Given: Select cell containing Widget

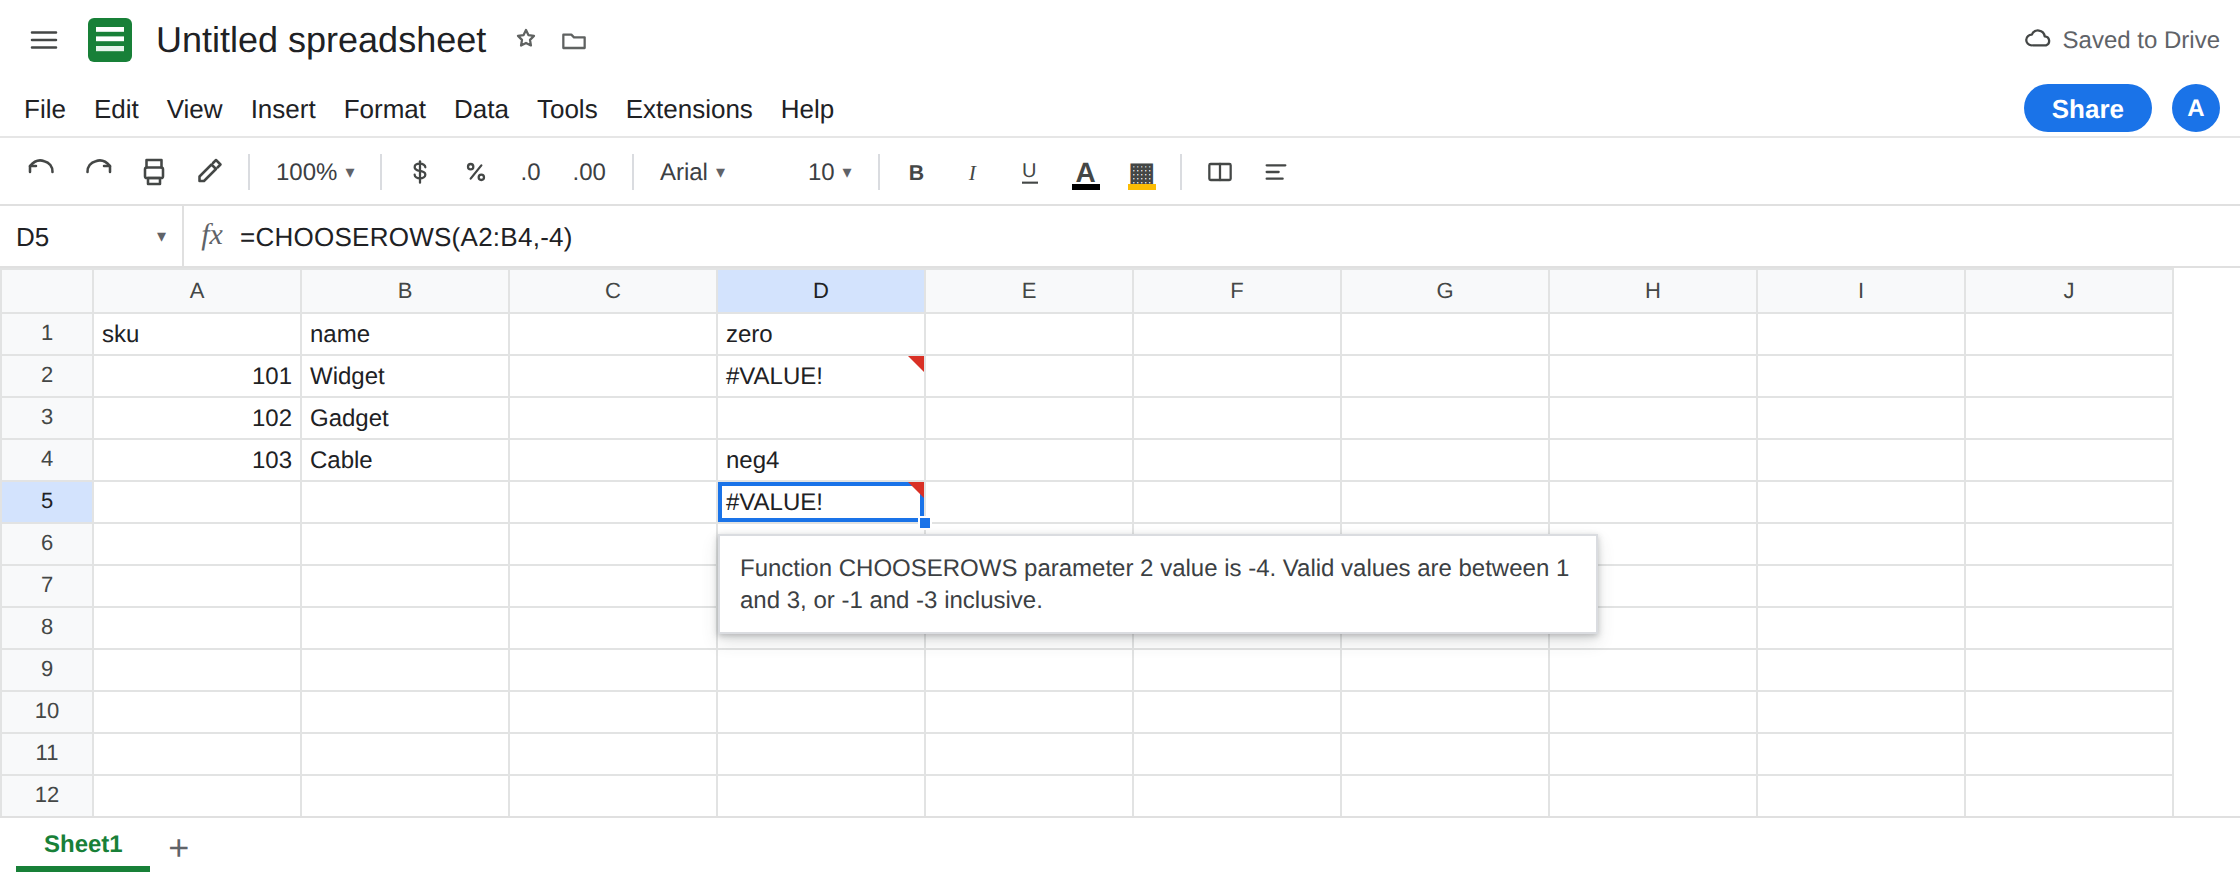Looking at the screenshot, I should coord(405,376).
